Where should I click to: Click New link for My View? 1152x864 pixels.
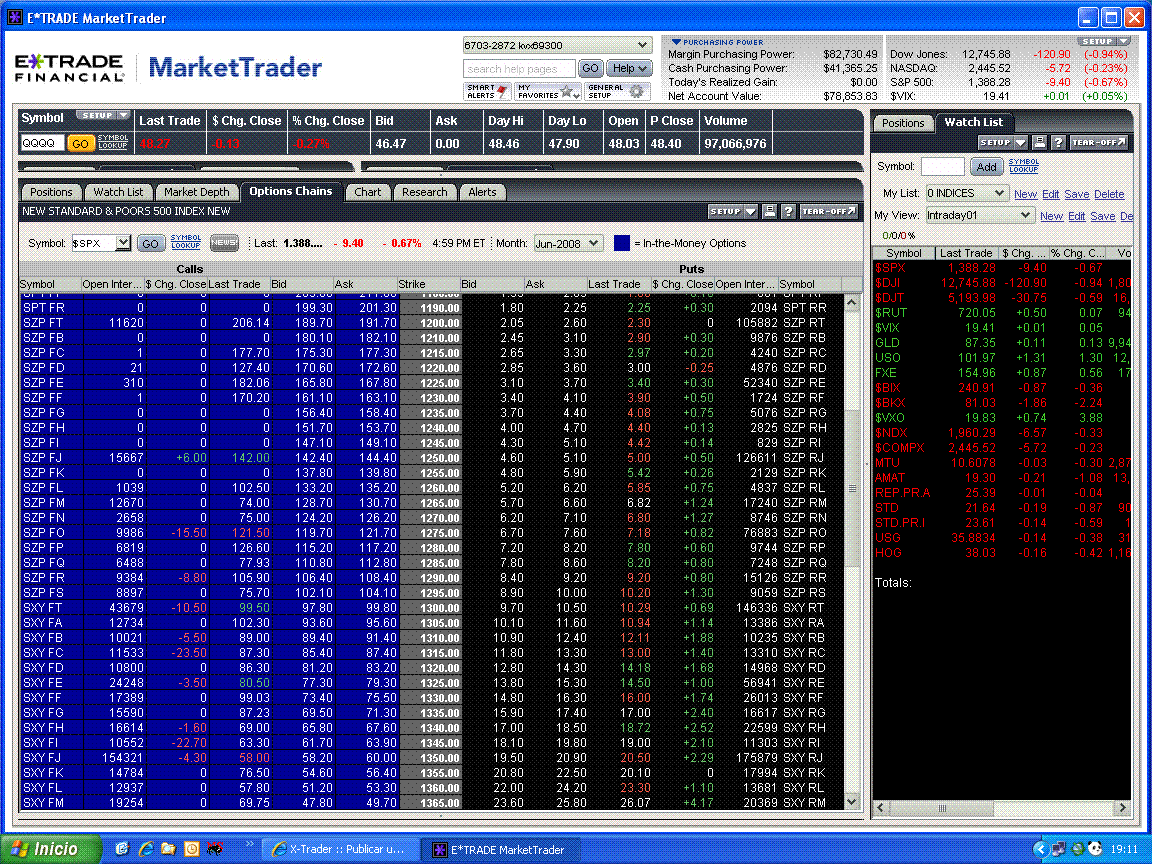click(x=1051, y=216)
